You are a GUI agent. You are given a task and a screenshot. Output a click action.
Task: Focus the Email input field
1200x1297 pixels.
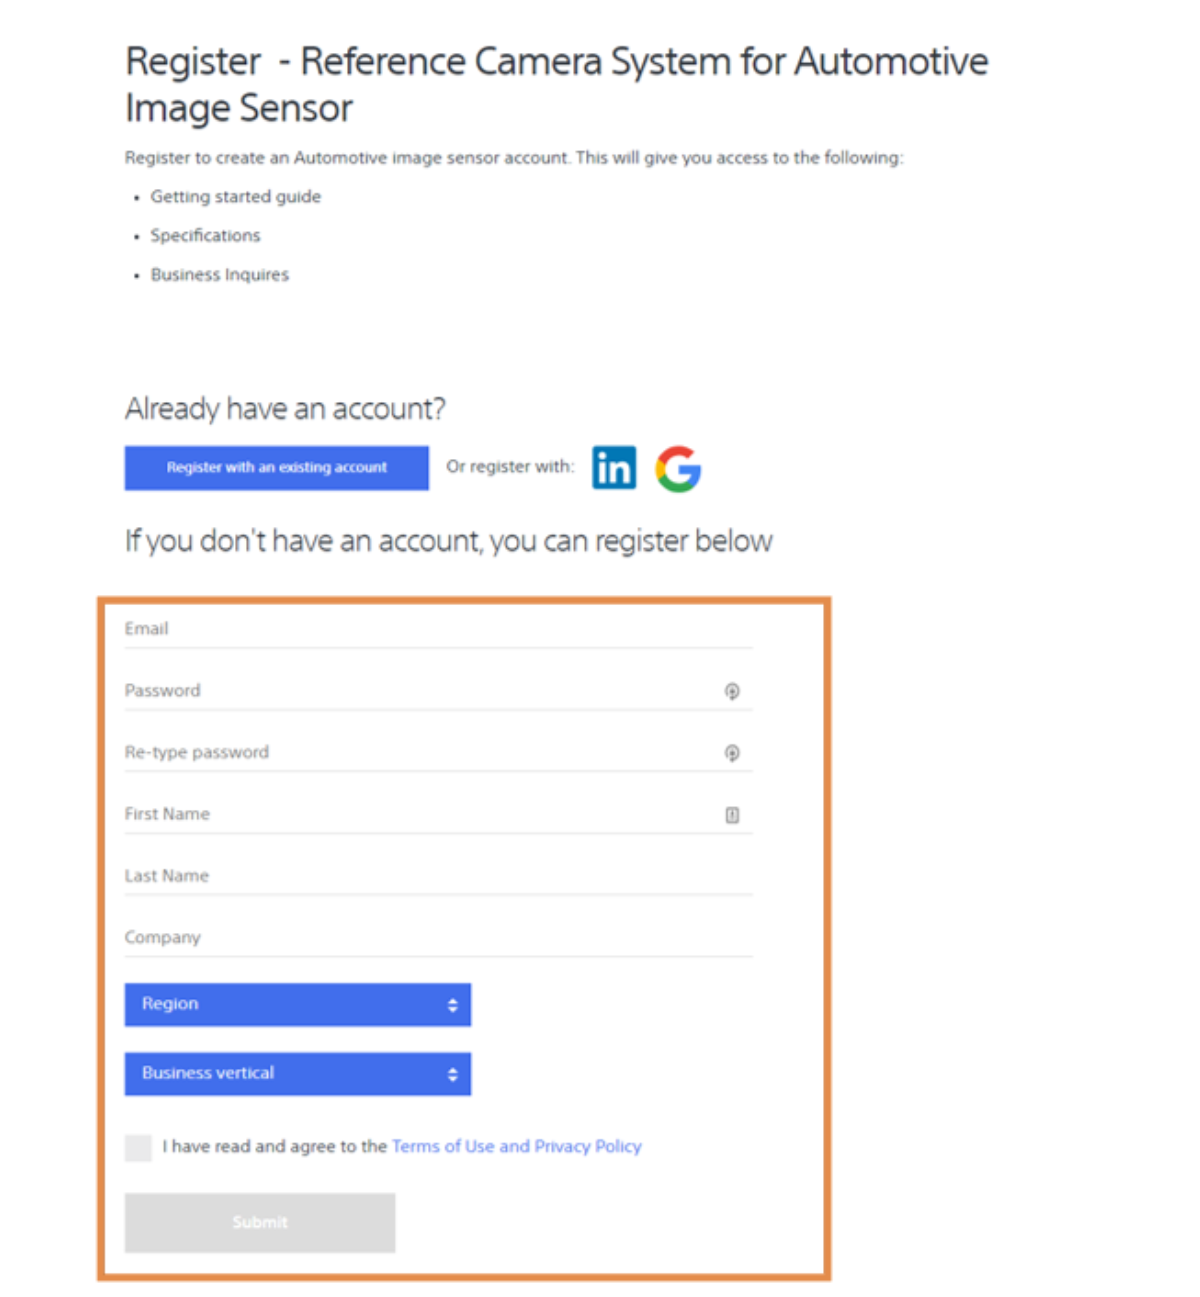pos(438,629)
